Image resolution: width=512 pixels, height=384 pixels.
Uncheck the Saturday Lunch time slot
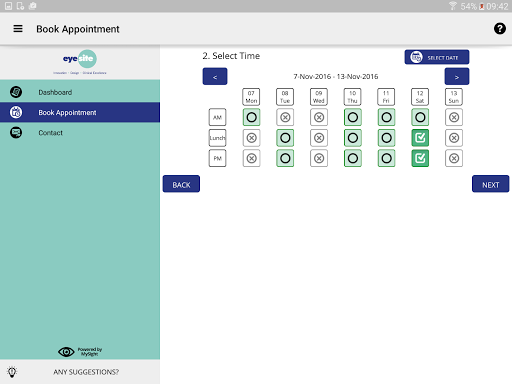(x=420, y=138)
